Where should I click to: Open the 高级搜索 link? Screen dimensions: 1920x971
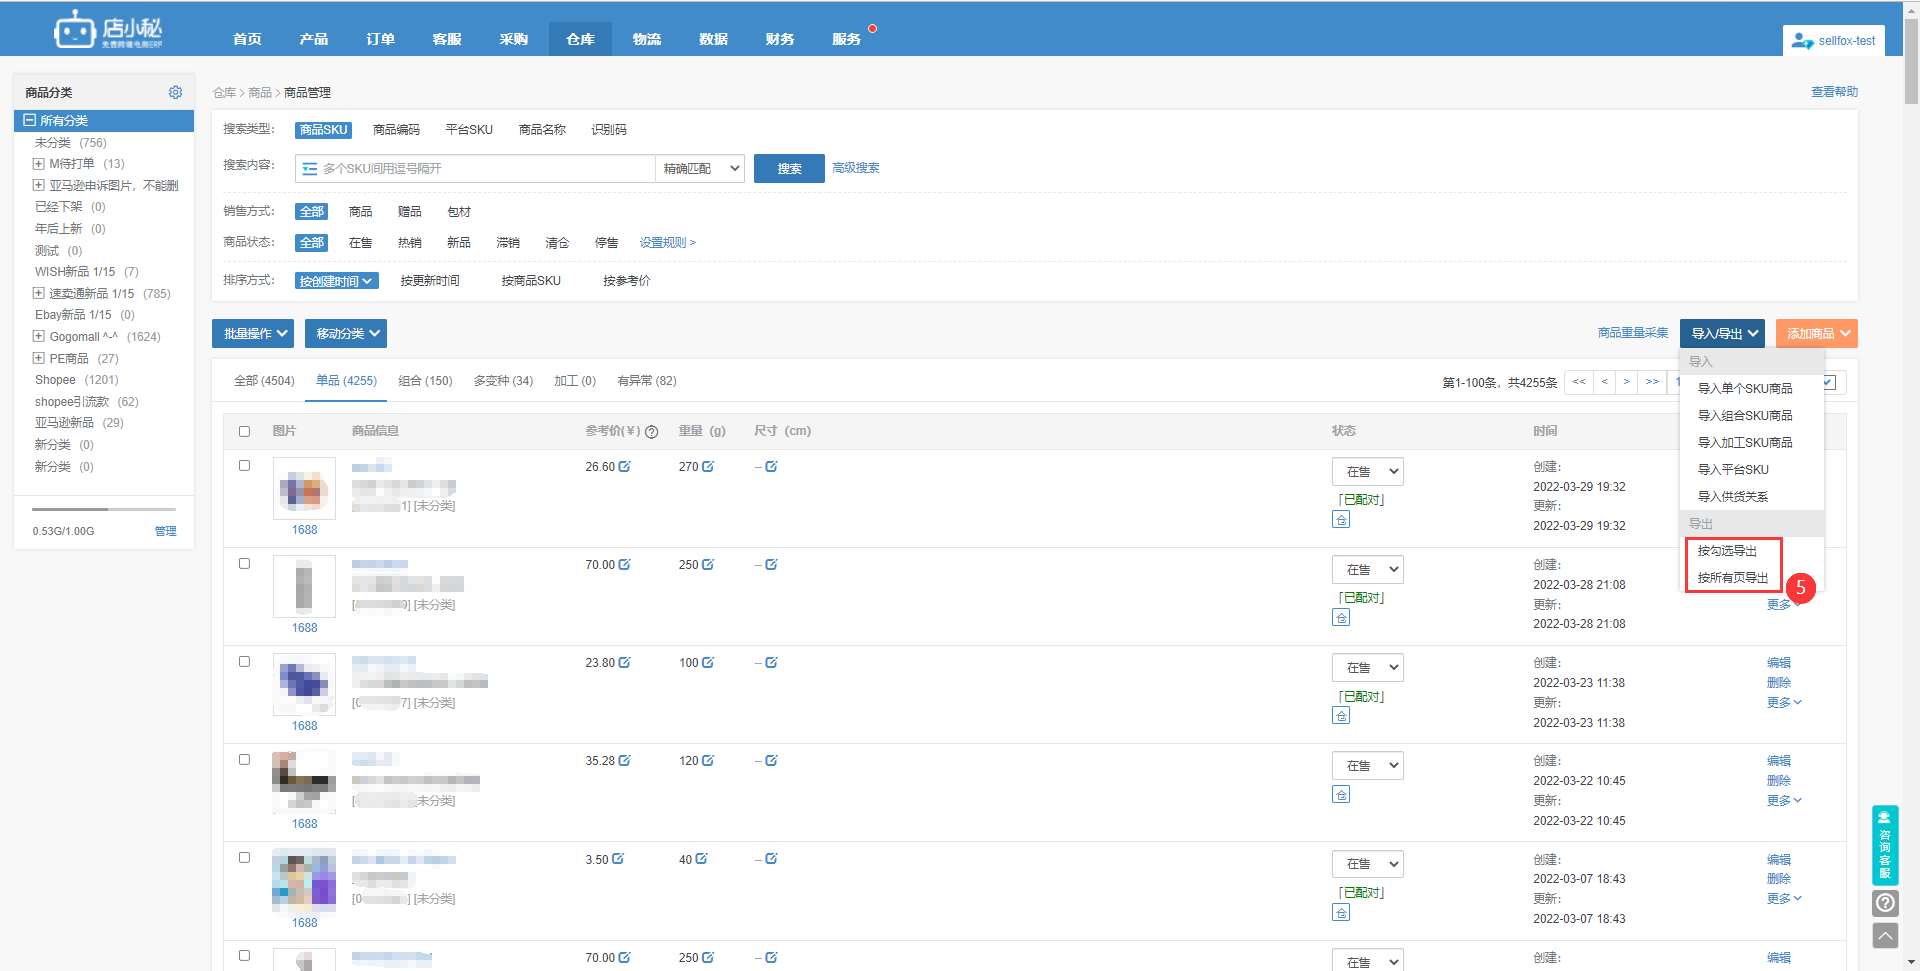click(856, 168)
